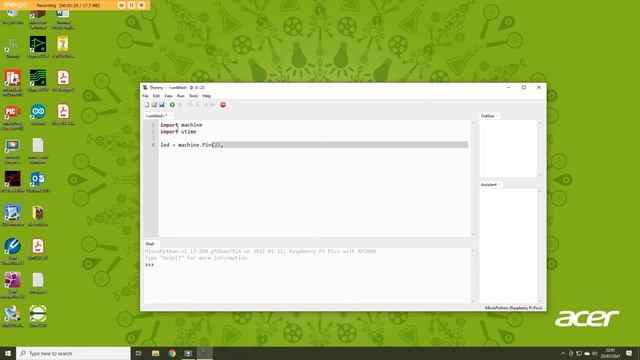Click the interpreter label MicroPython (Raspberry Pi Pico)
This screenshot has width=640, height=360.
[513, 308]
